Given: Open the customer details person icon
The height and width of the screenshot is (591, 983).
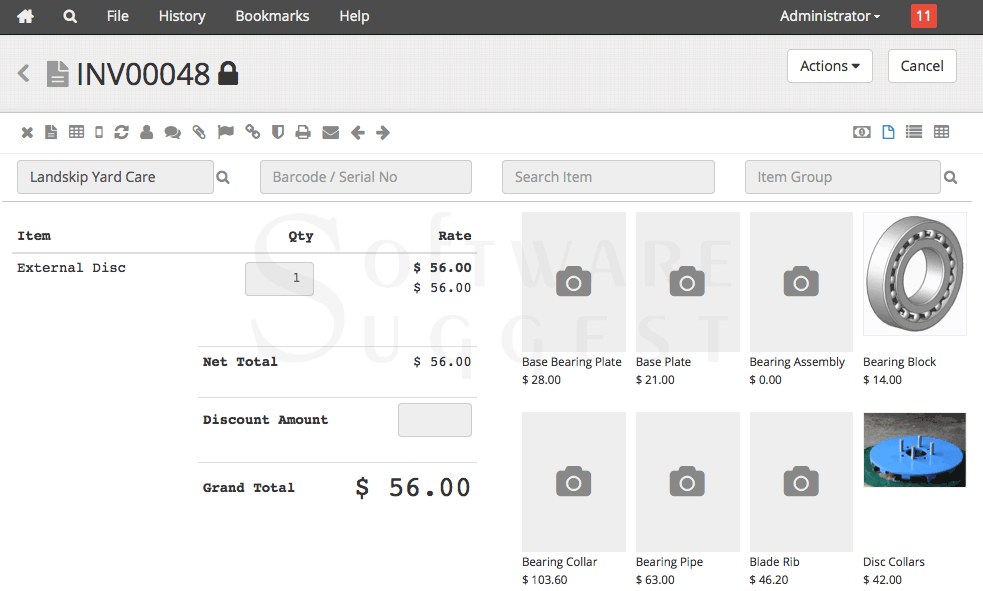Looking at the screenshot, I should (146, 131).
